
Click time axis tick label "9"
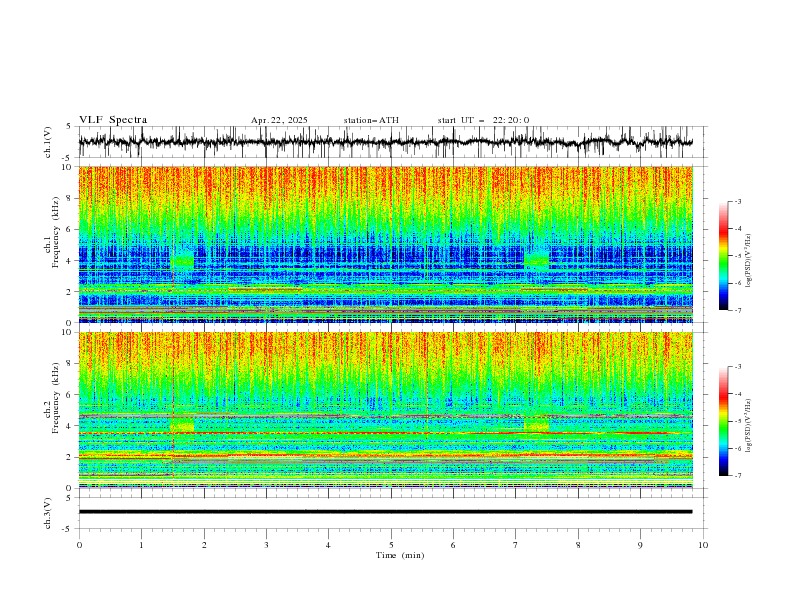coord(640,545)
